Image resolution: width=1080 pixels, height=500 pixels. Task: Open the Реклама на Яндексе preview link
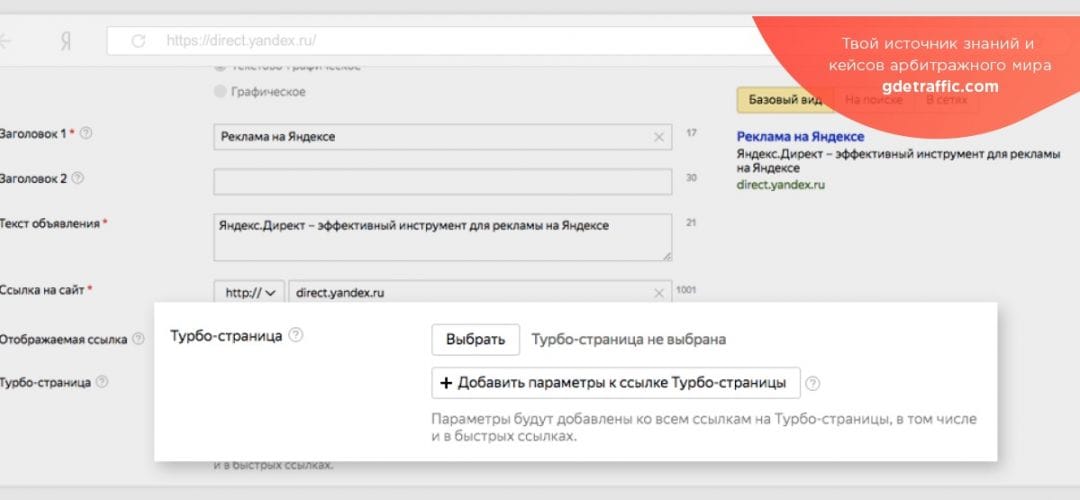tap(800, 136)
